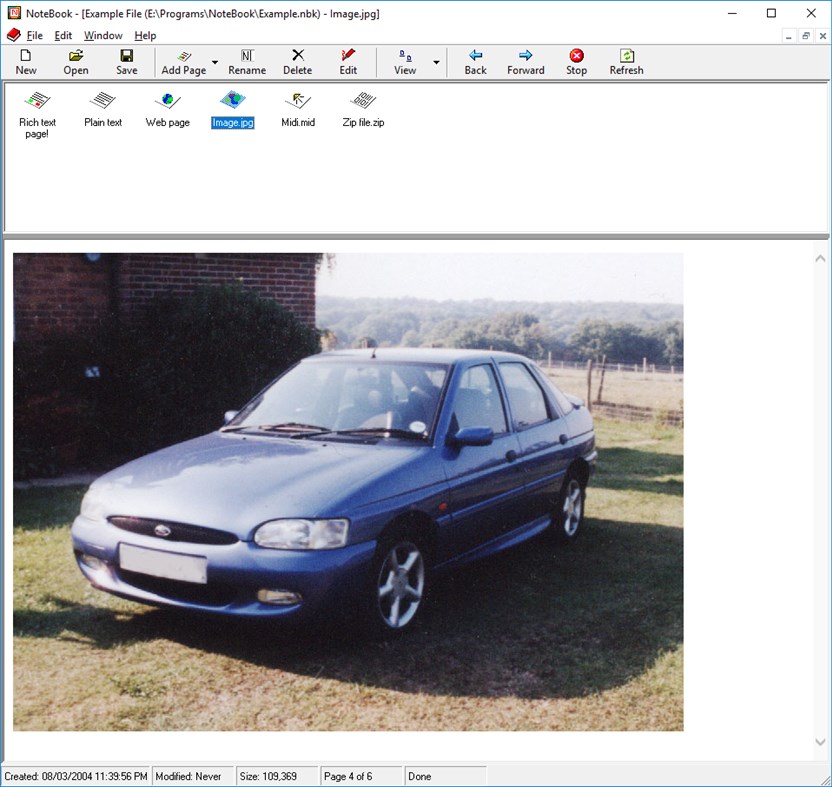Open the File menu
Viewport: 832px width, 787px height.
pos(35,34)
